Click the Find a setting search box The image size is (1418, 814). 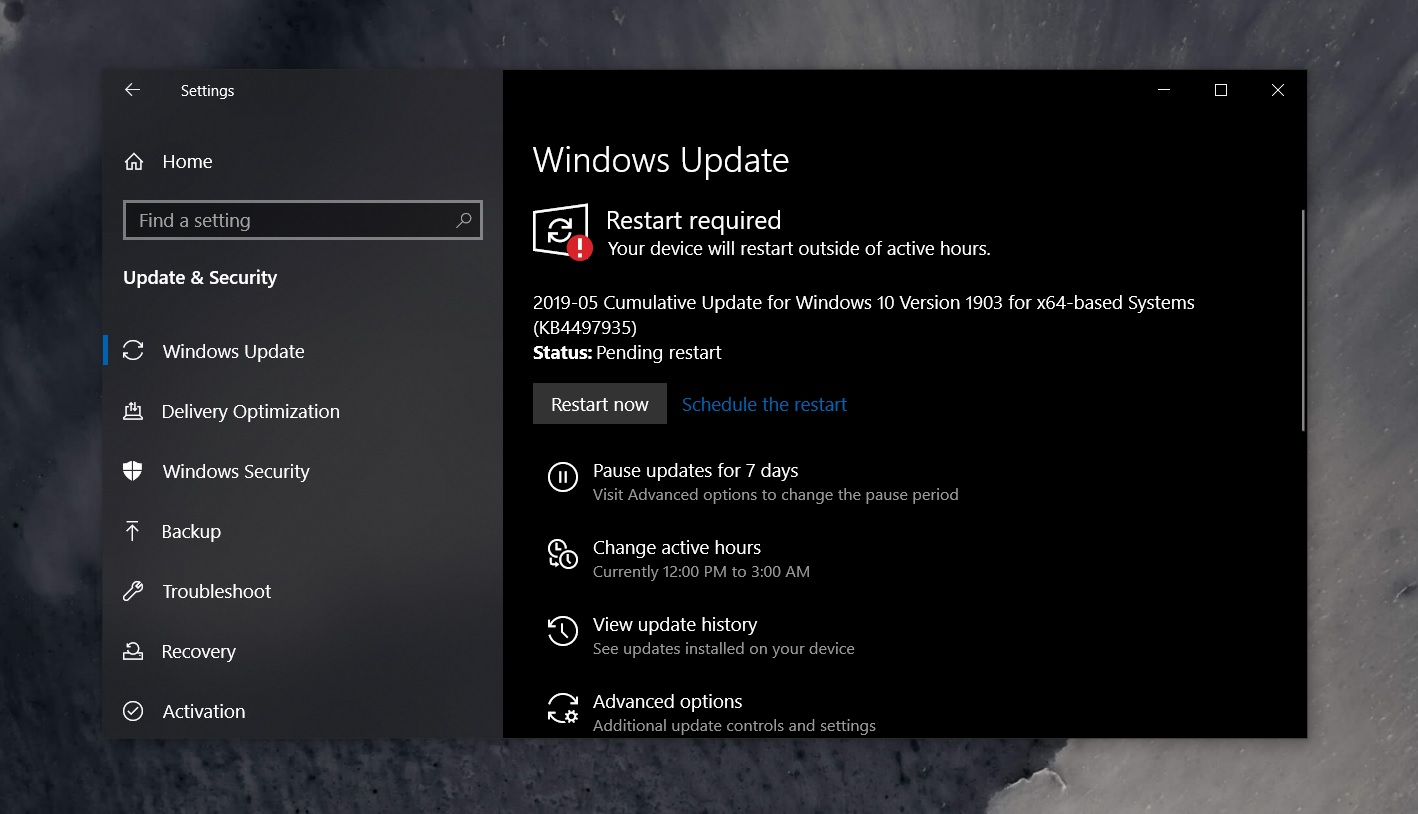click(303, 220)
